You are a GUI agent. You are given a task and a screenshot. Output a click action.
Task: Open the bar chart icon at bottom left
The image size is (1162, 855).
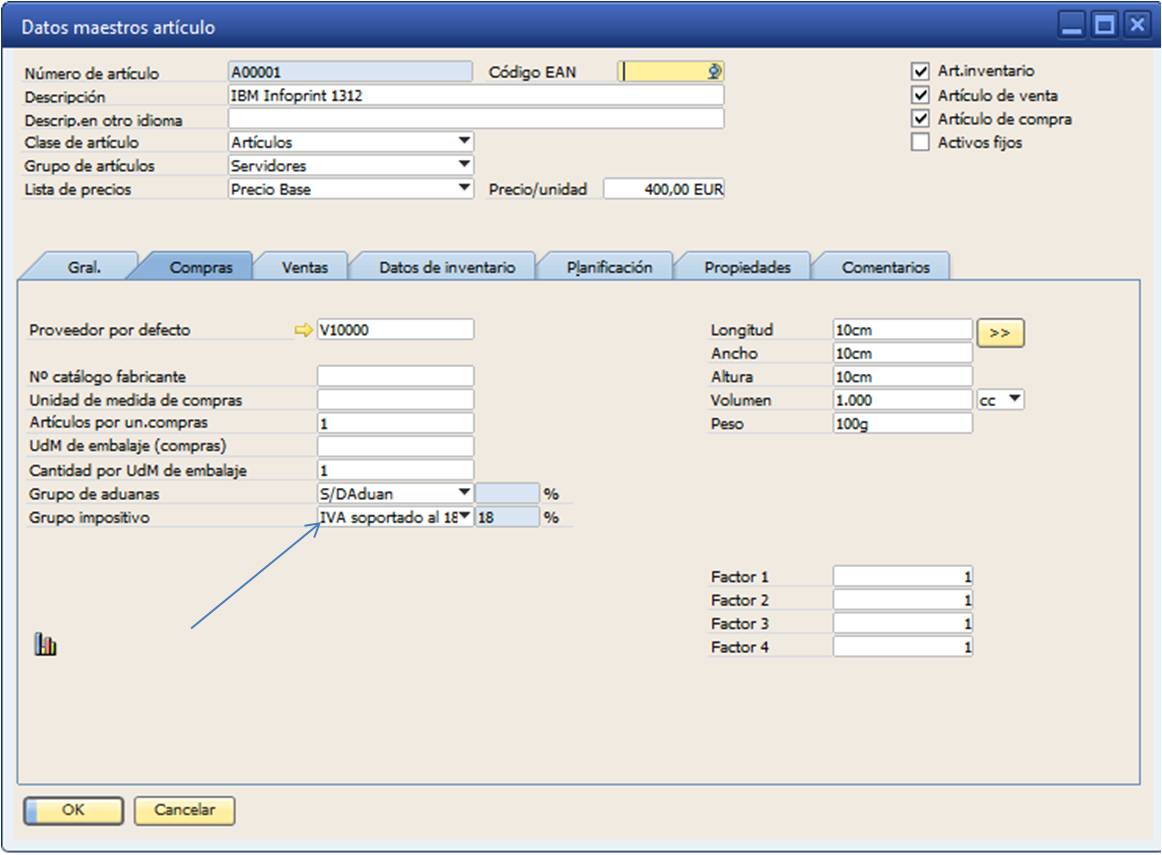click(x=44, y=645)
